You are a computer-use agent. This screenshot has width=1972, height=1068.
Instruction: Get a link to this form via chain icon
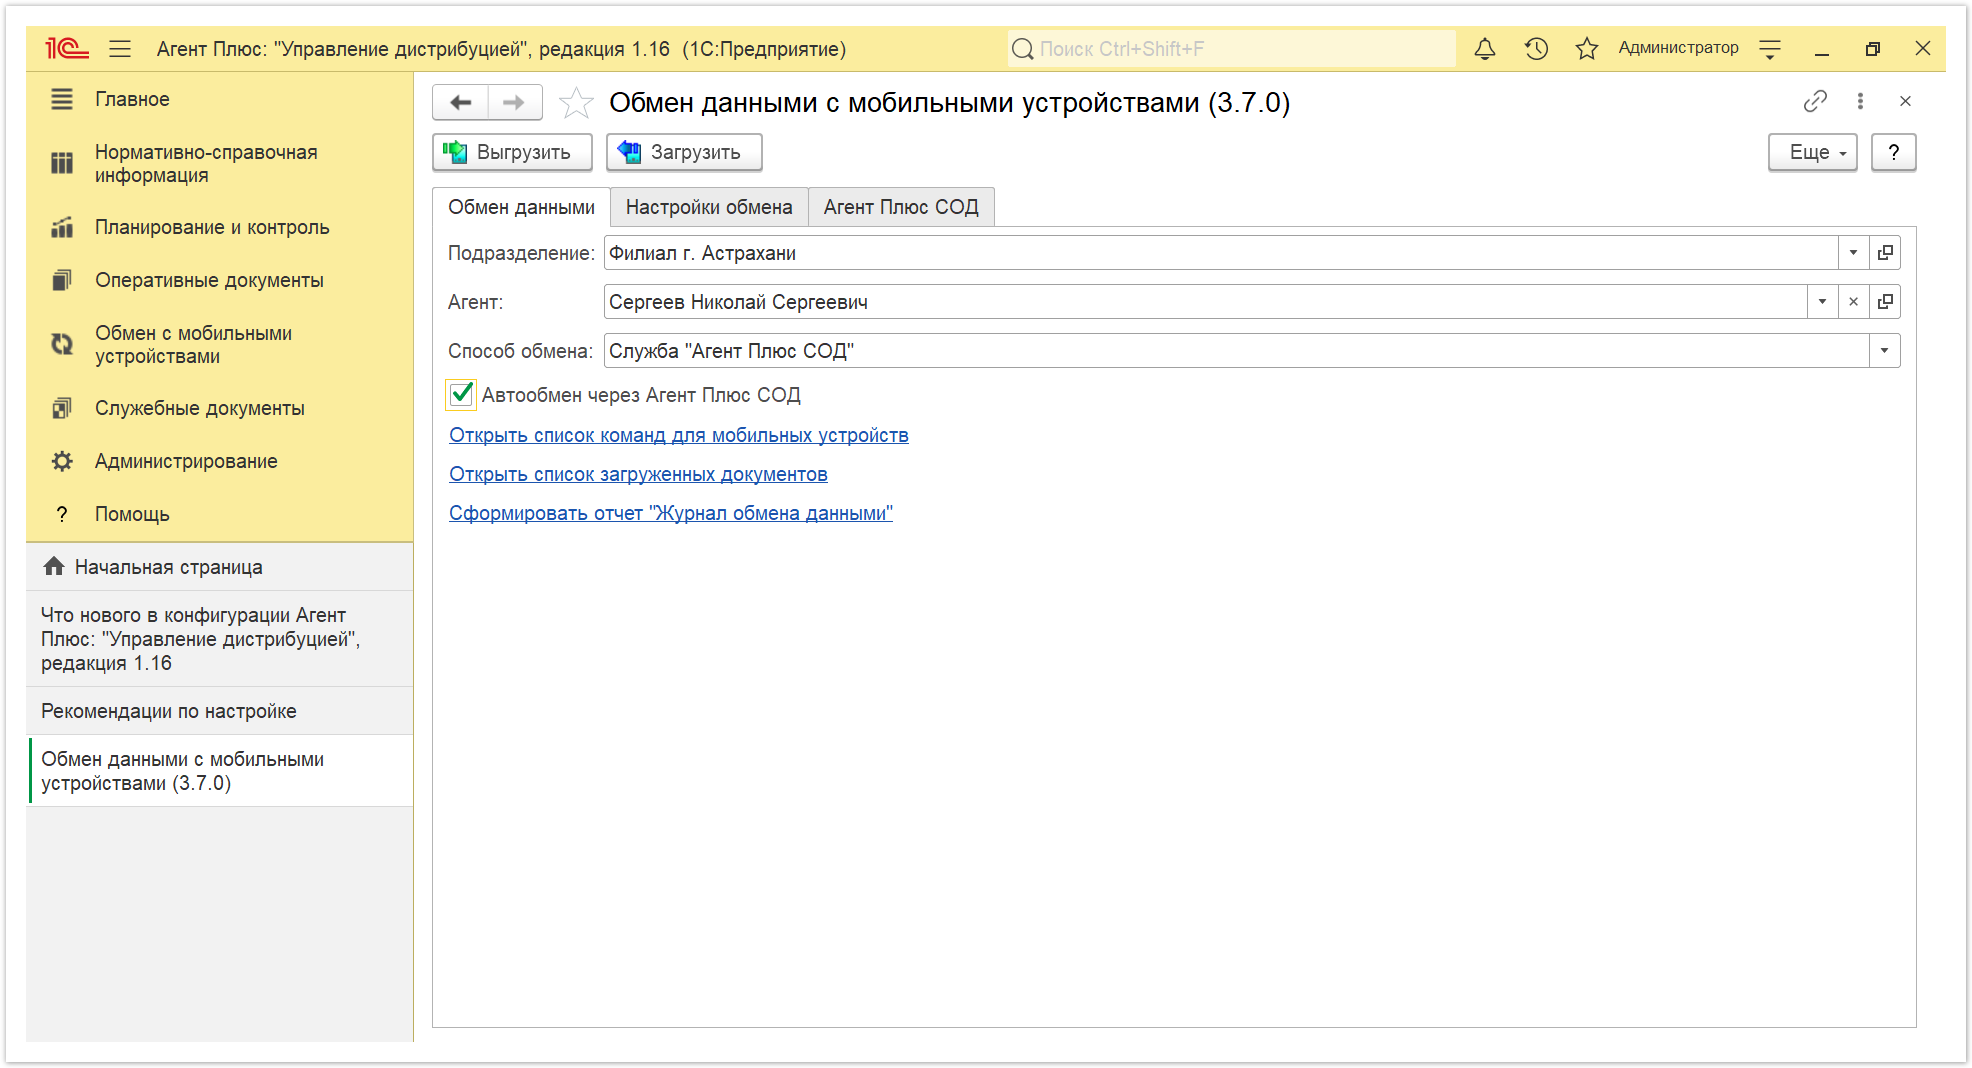1815,101
